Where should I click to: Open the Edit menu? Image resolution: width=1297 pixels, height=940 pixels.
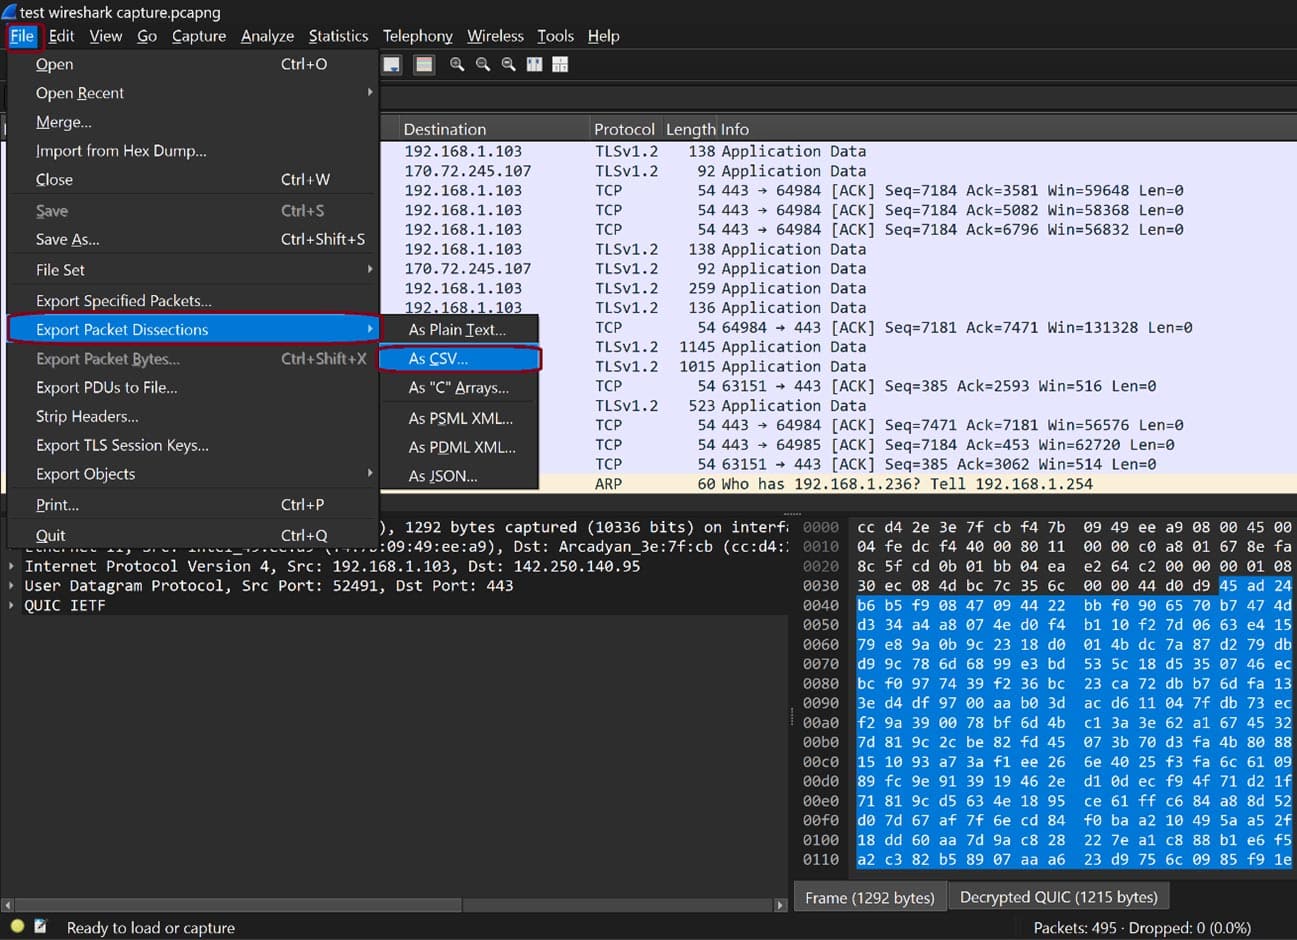pos(61,36)
